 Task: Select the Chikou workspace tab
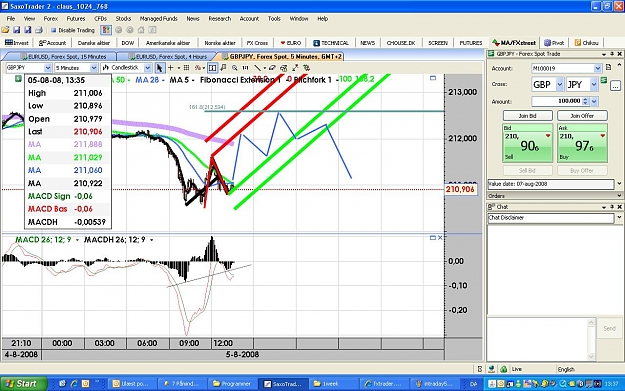[x=586, y=43]
